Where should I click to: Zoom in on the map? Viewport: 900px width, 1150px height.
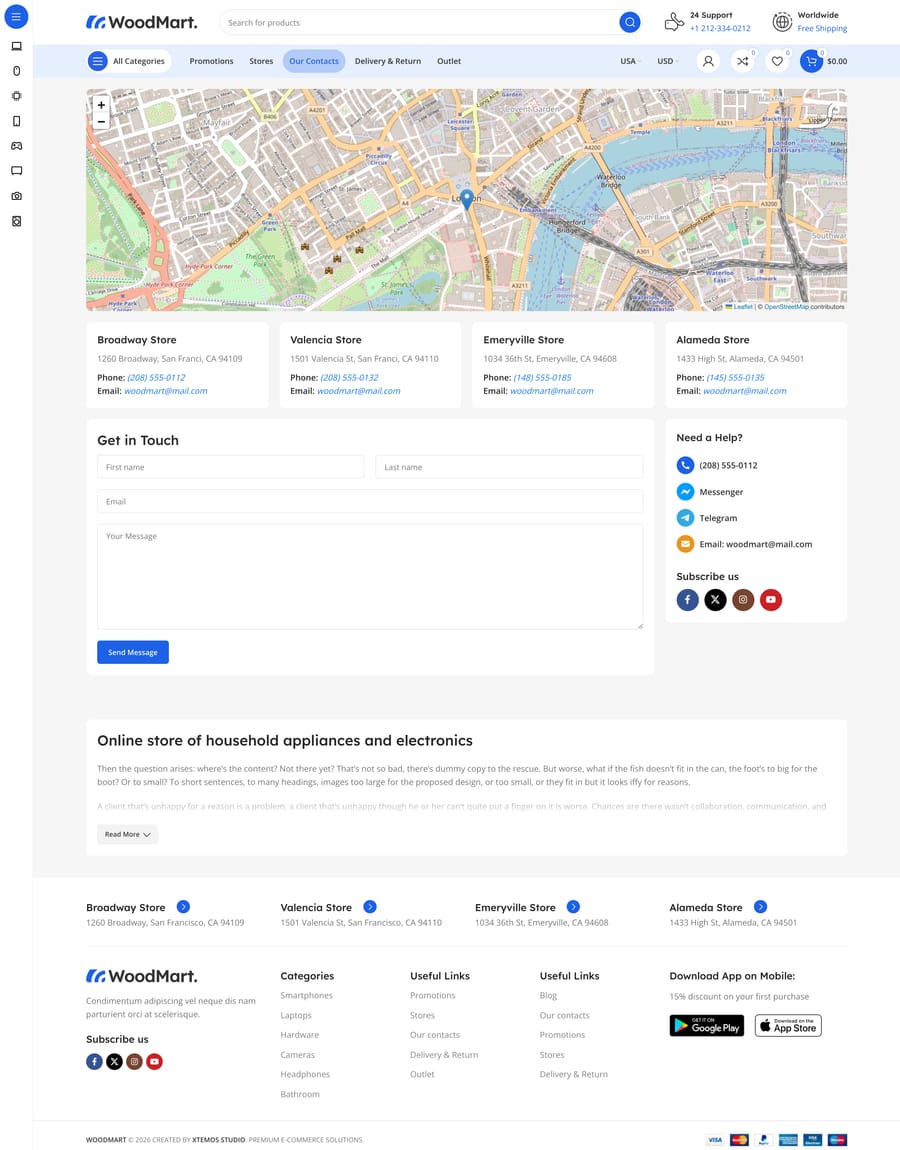pyautogui.click(x=101, y=105)
